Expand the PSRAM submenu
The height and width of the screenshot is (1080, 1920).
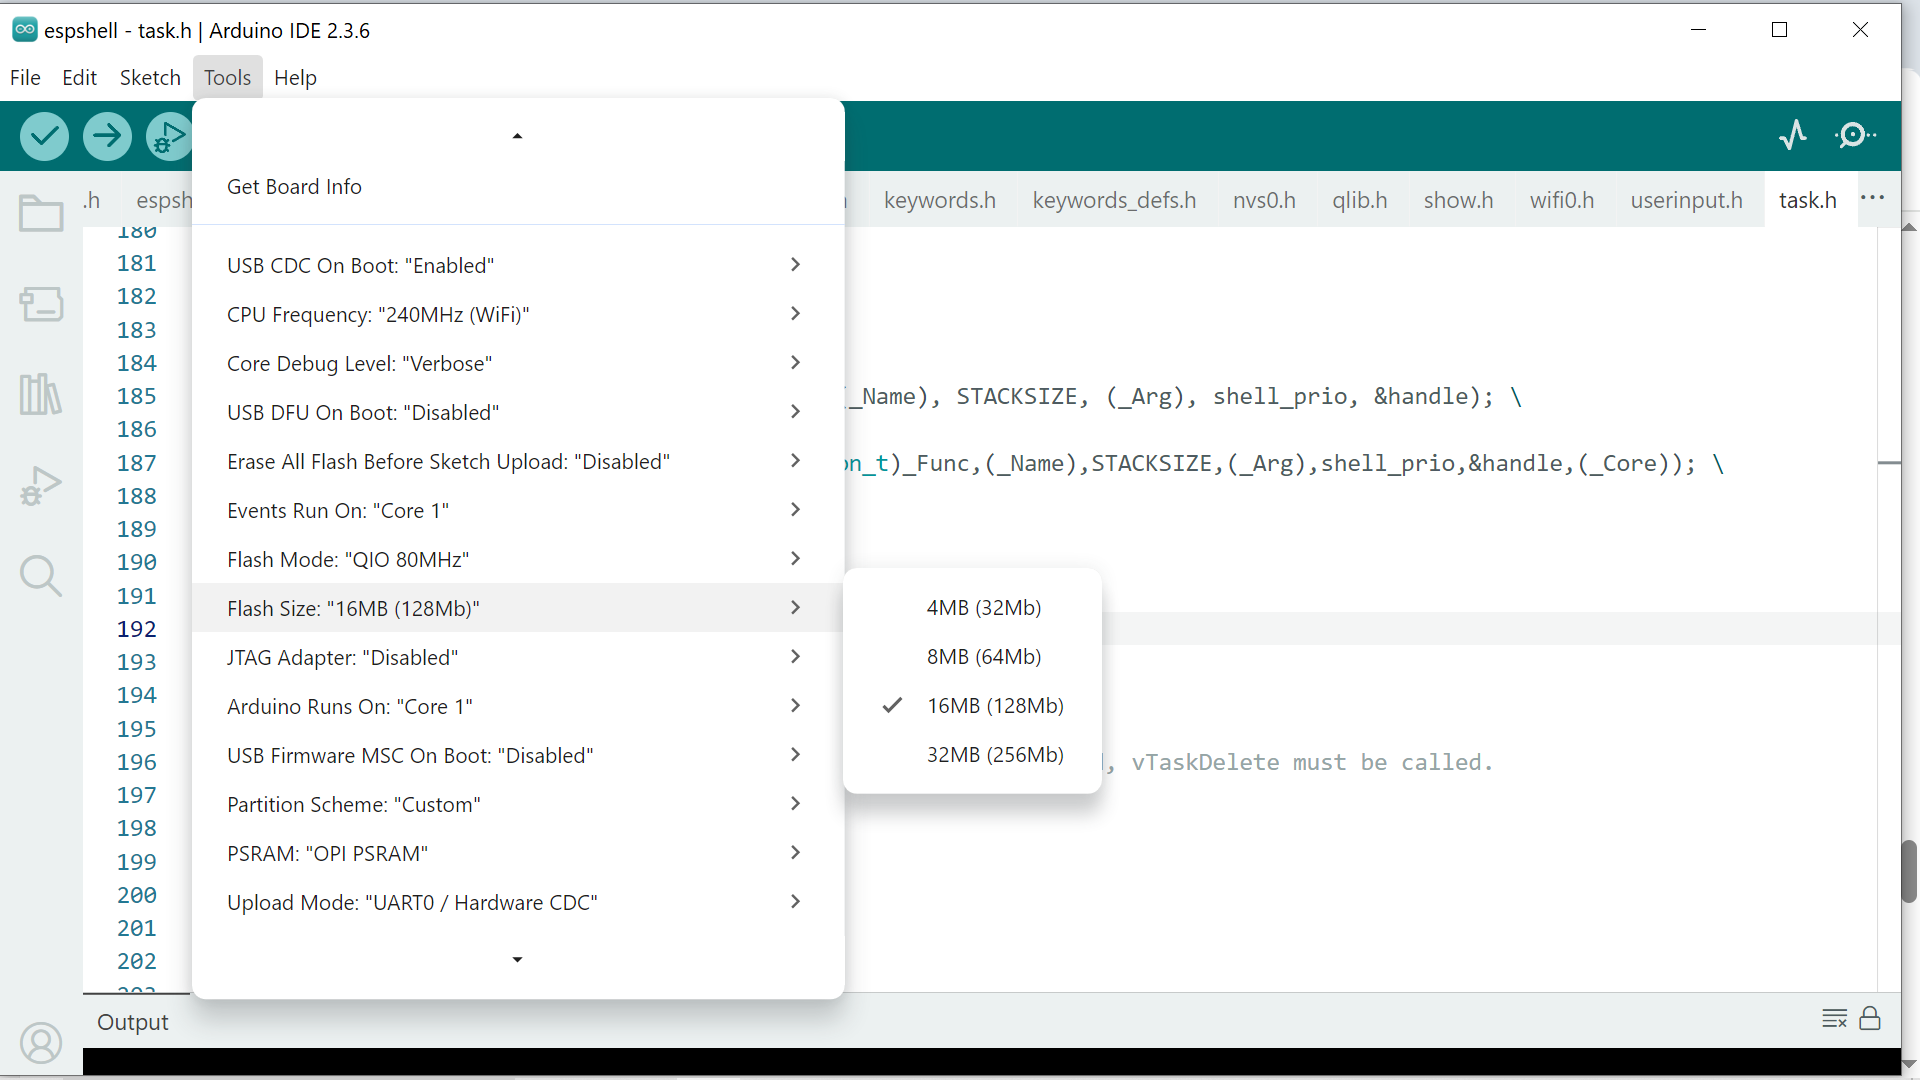(x=518, y=853)
